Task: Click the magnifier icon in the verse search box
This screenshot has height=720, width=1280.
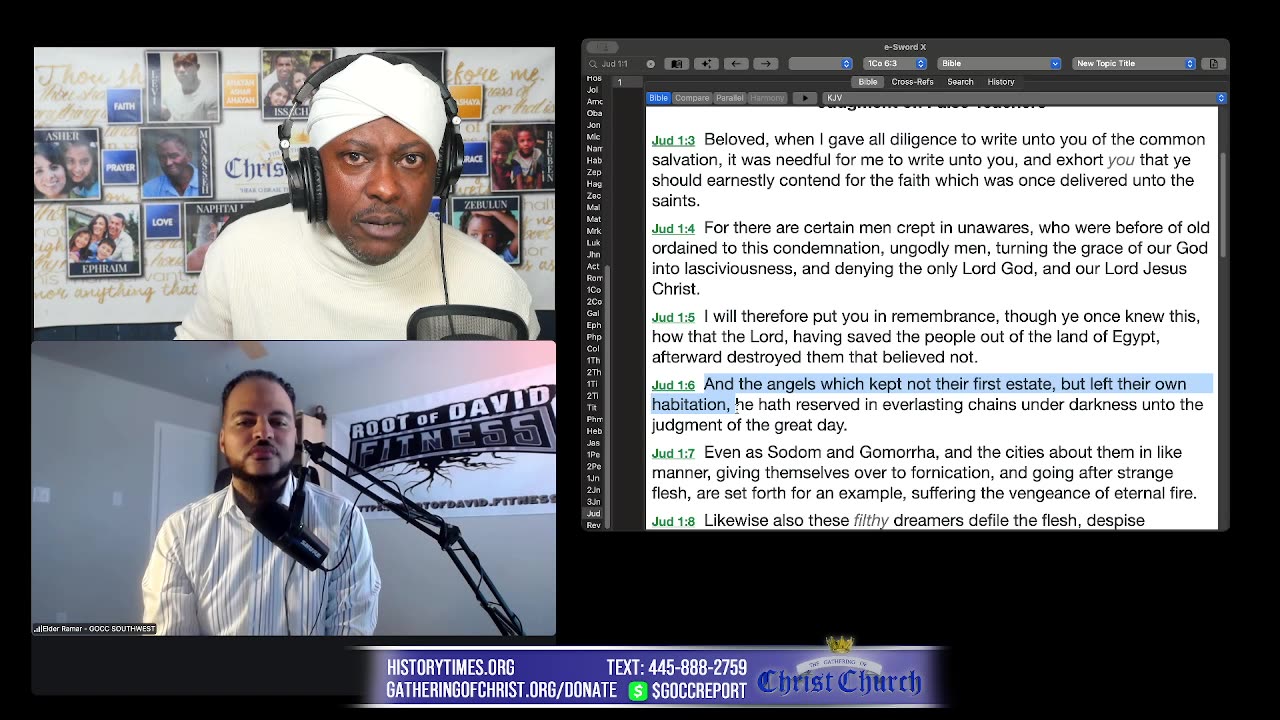Action: click(x=593, y=64)
